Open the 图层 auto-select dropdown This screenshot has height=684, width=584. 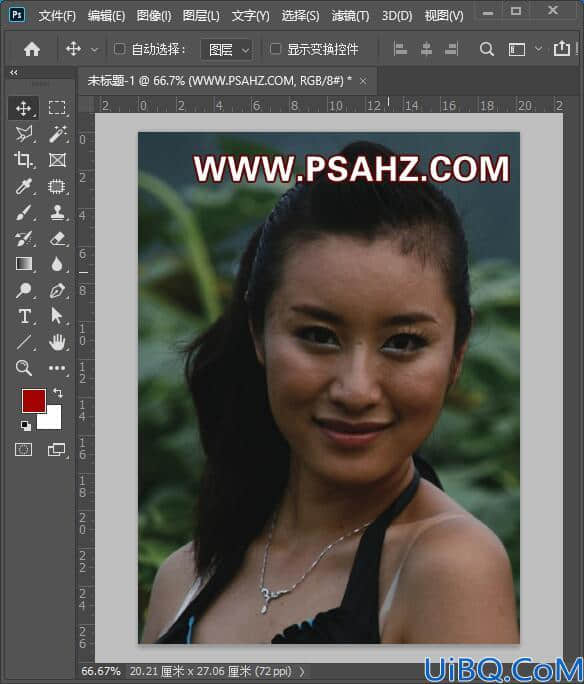227,49
